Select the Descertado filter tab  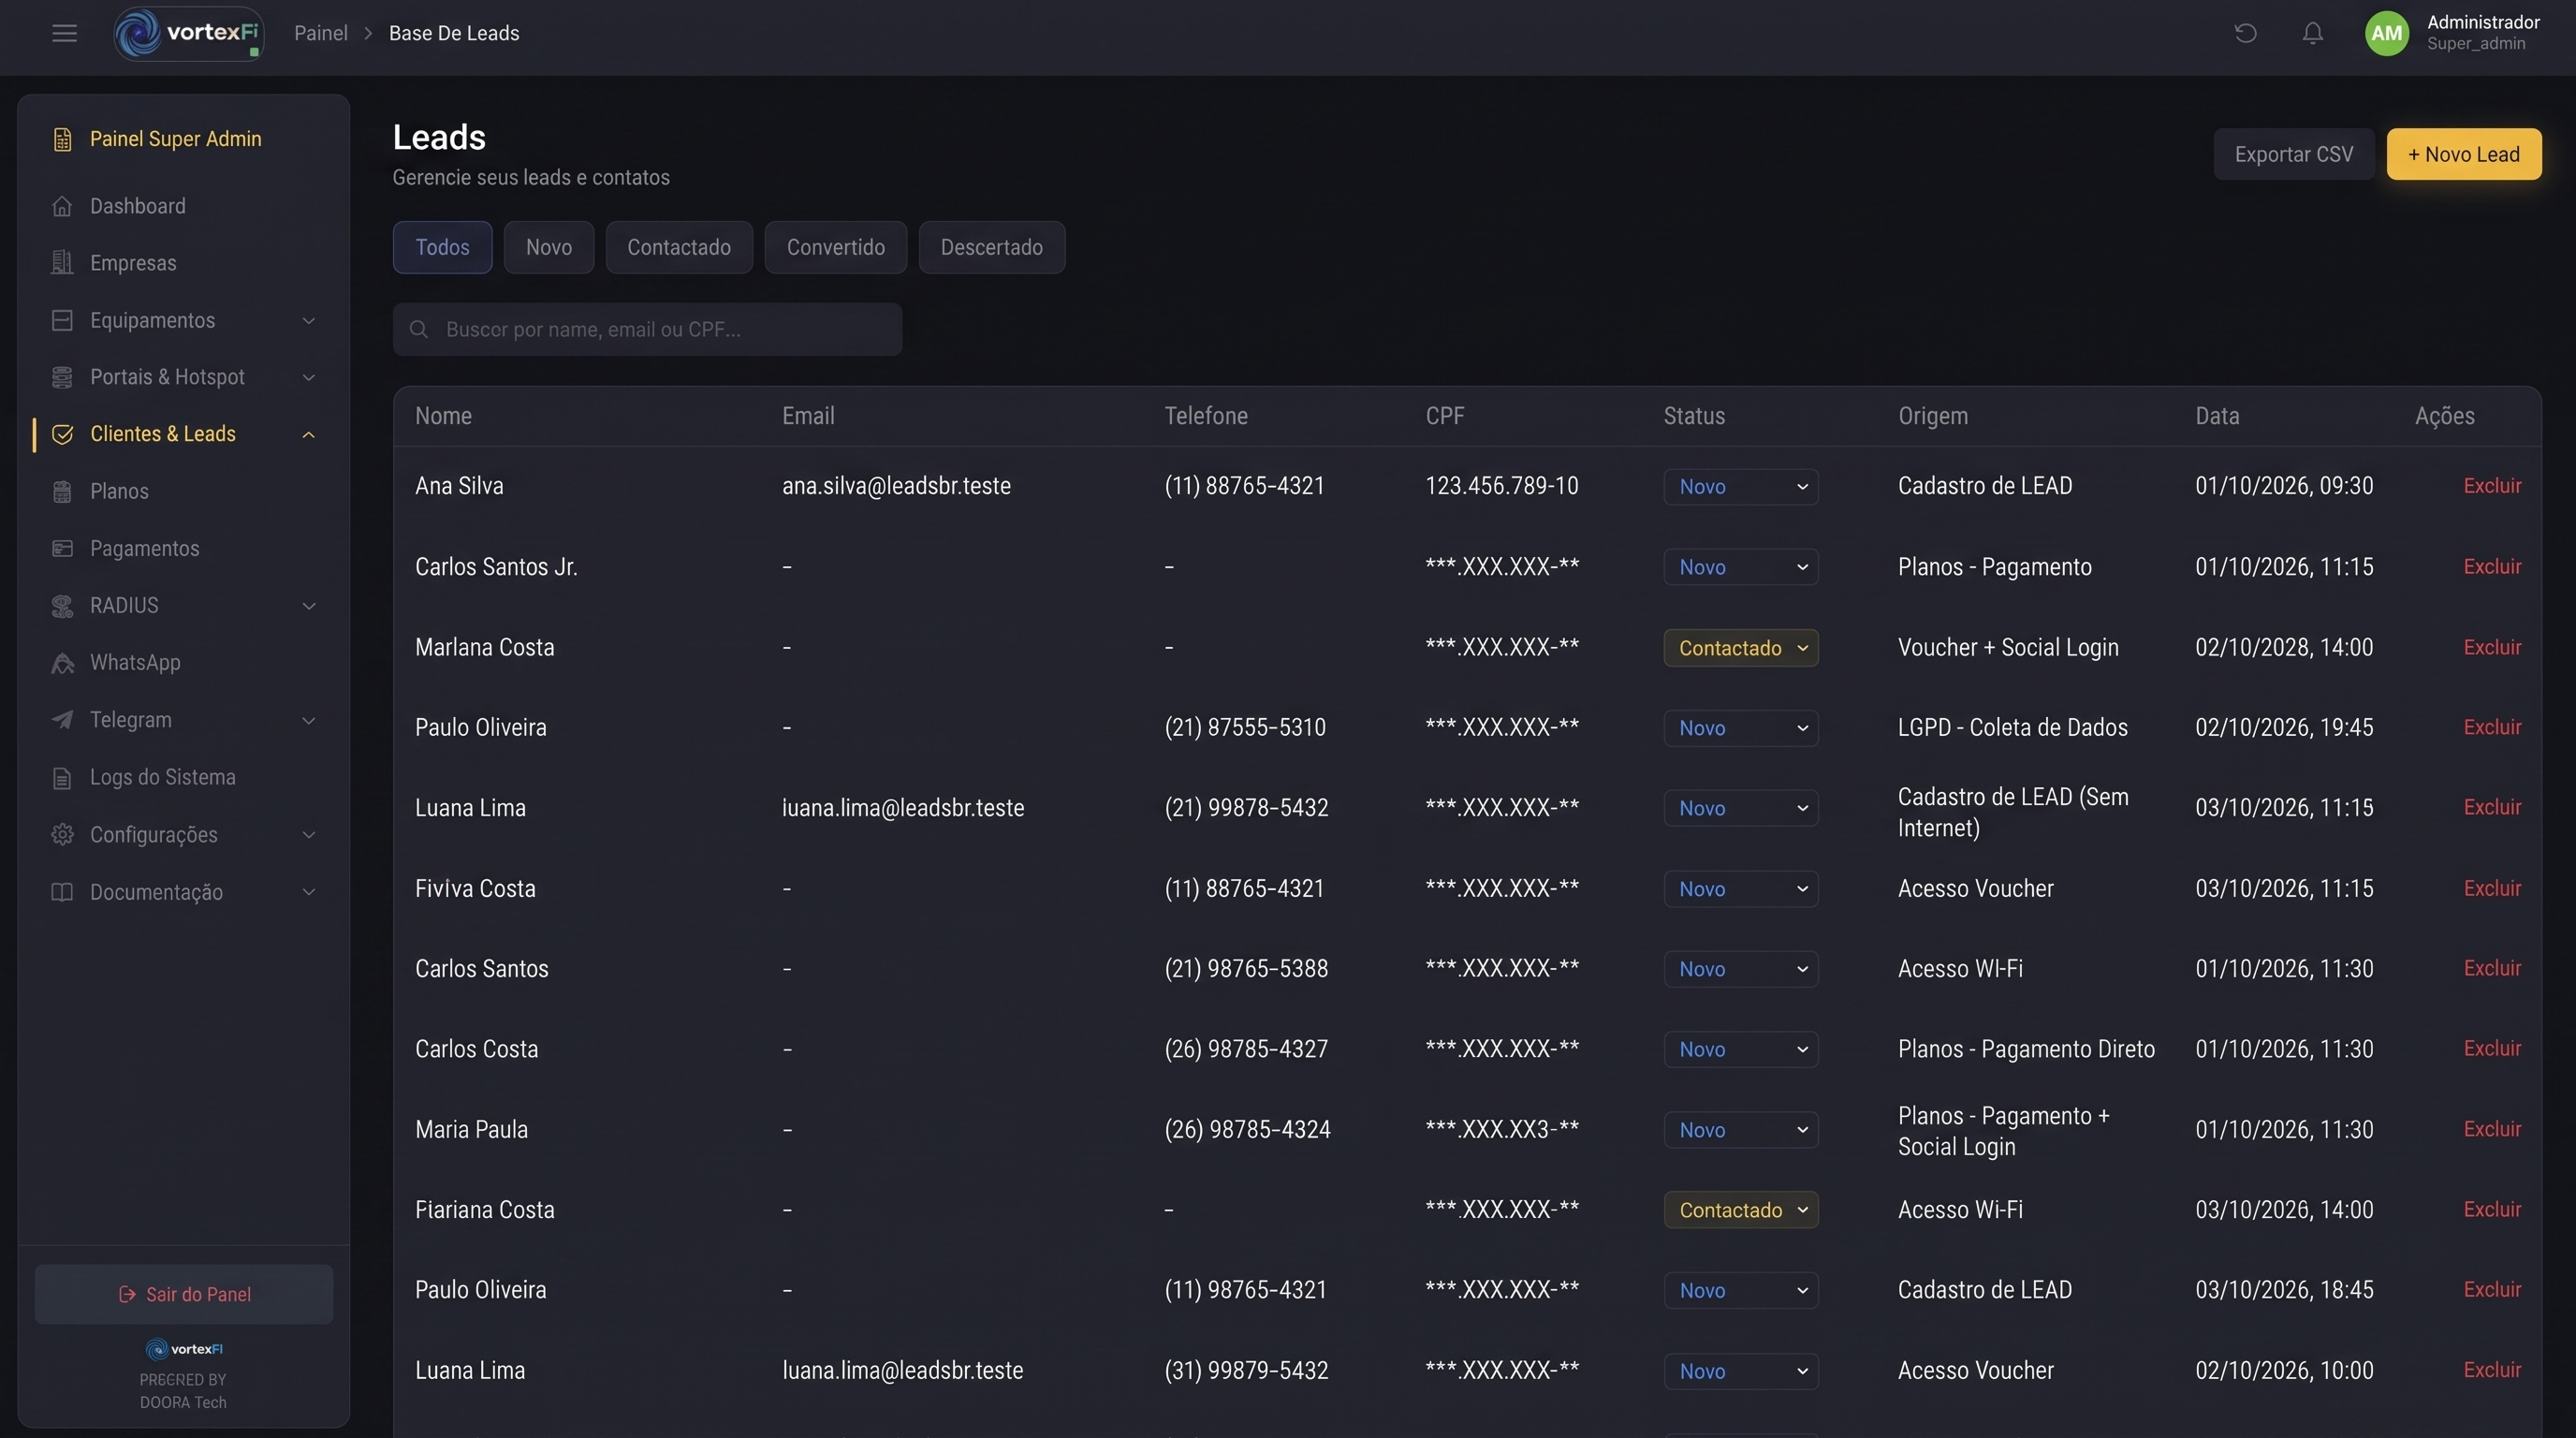[992, 247]
